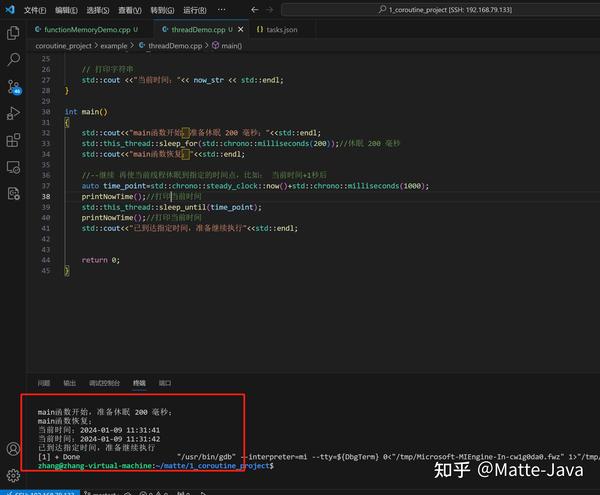
Task: Click '[1] + Done' terminal line
Action: click(x=59, y=457)
